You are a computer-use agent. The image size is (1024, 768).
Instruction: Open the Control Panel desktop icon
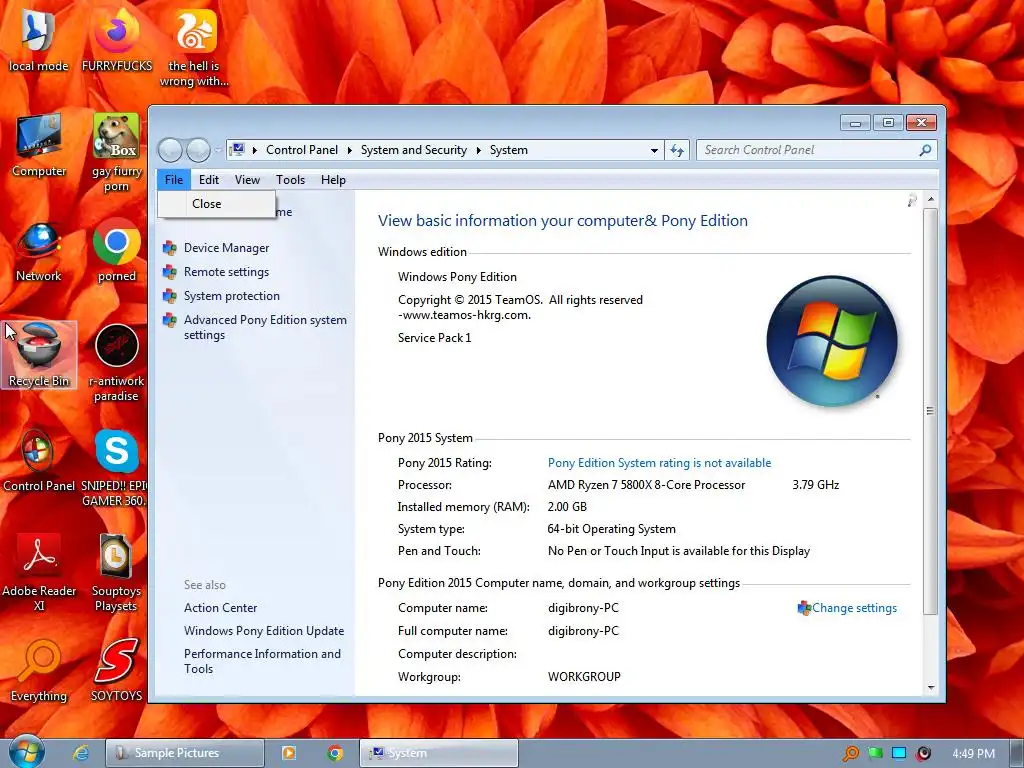pyautogui.click(x=38, y=460)
